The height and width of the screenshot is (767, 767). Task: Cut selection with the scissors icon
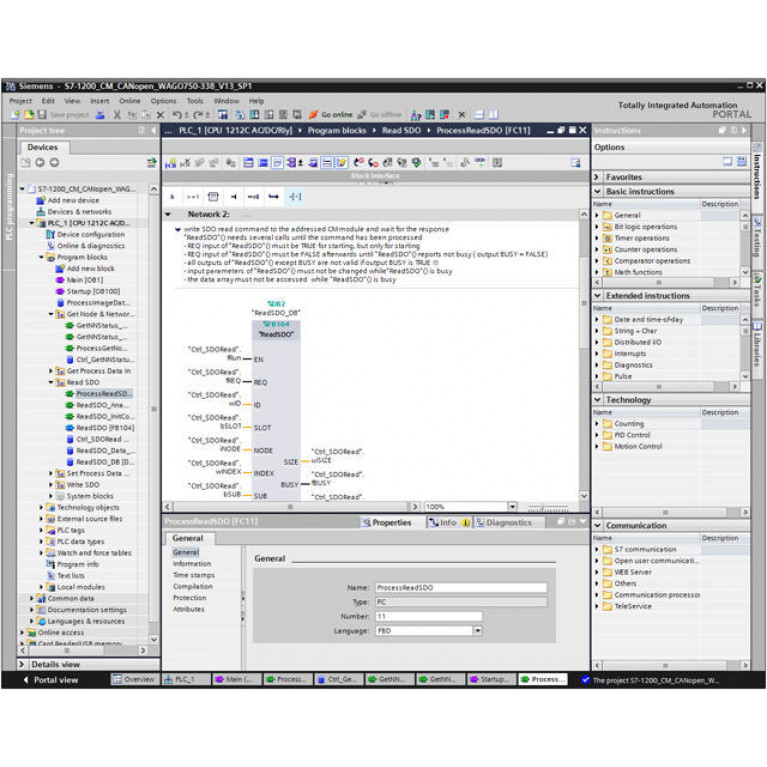click(x=117, y=115)
